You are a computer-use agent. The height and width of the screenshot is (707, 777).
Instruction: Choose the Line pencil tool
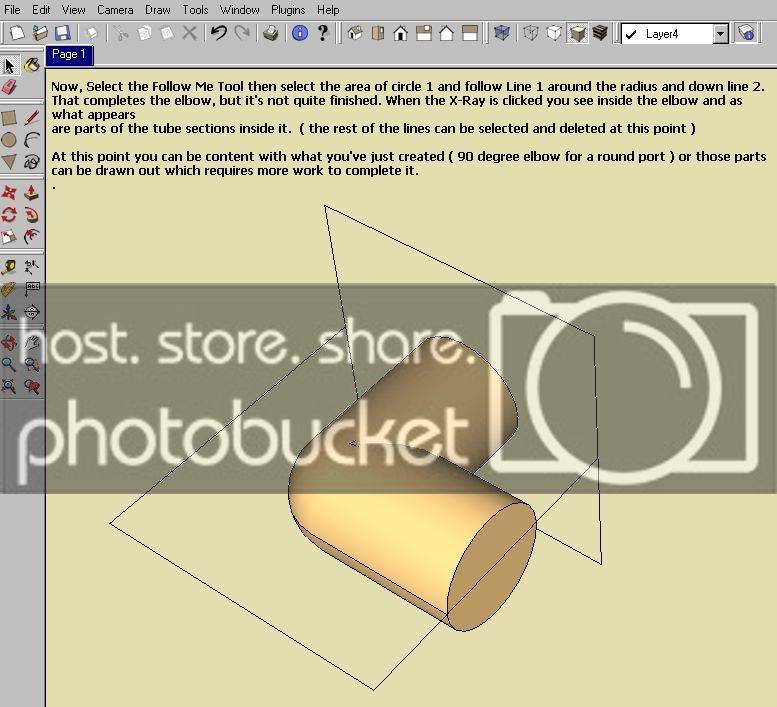click(x=32, y=118)
